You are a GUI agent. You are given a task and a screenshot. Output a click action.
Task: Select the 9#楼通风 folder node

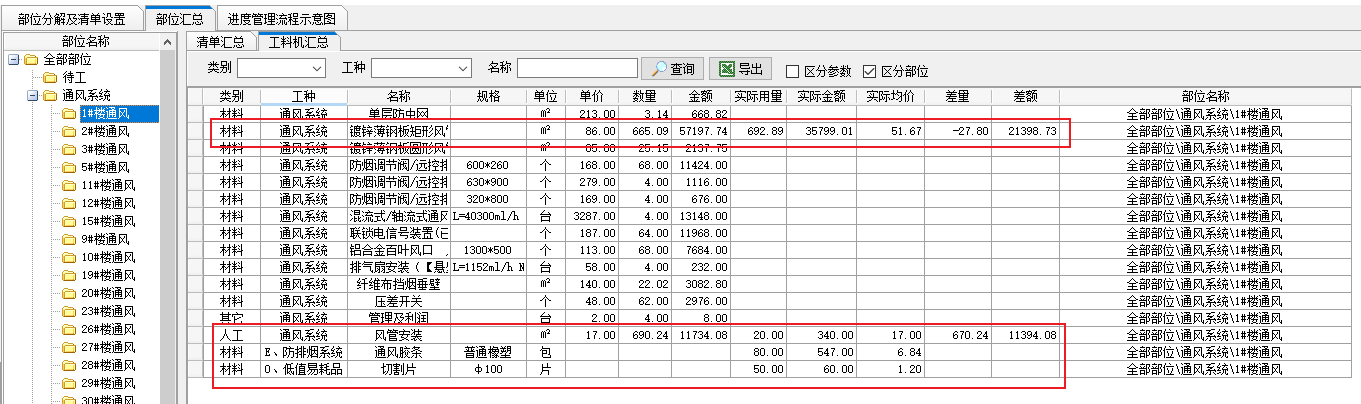[104, 239]
